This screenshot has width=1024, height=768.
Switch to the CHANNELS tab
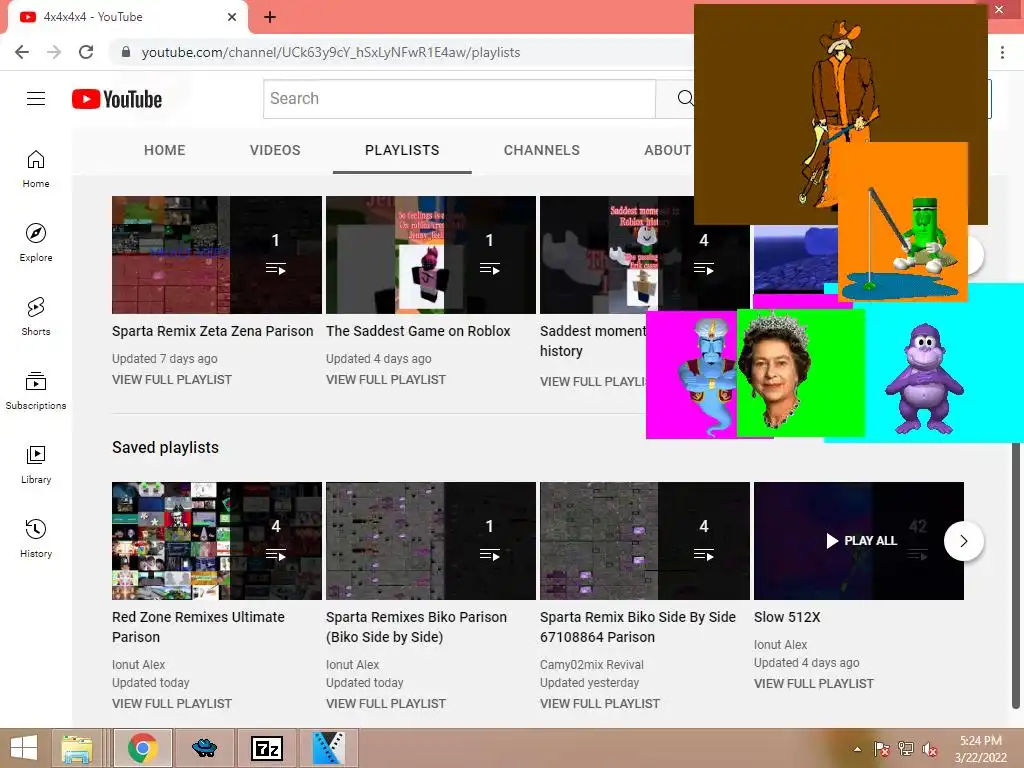tap(541, 150)
